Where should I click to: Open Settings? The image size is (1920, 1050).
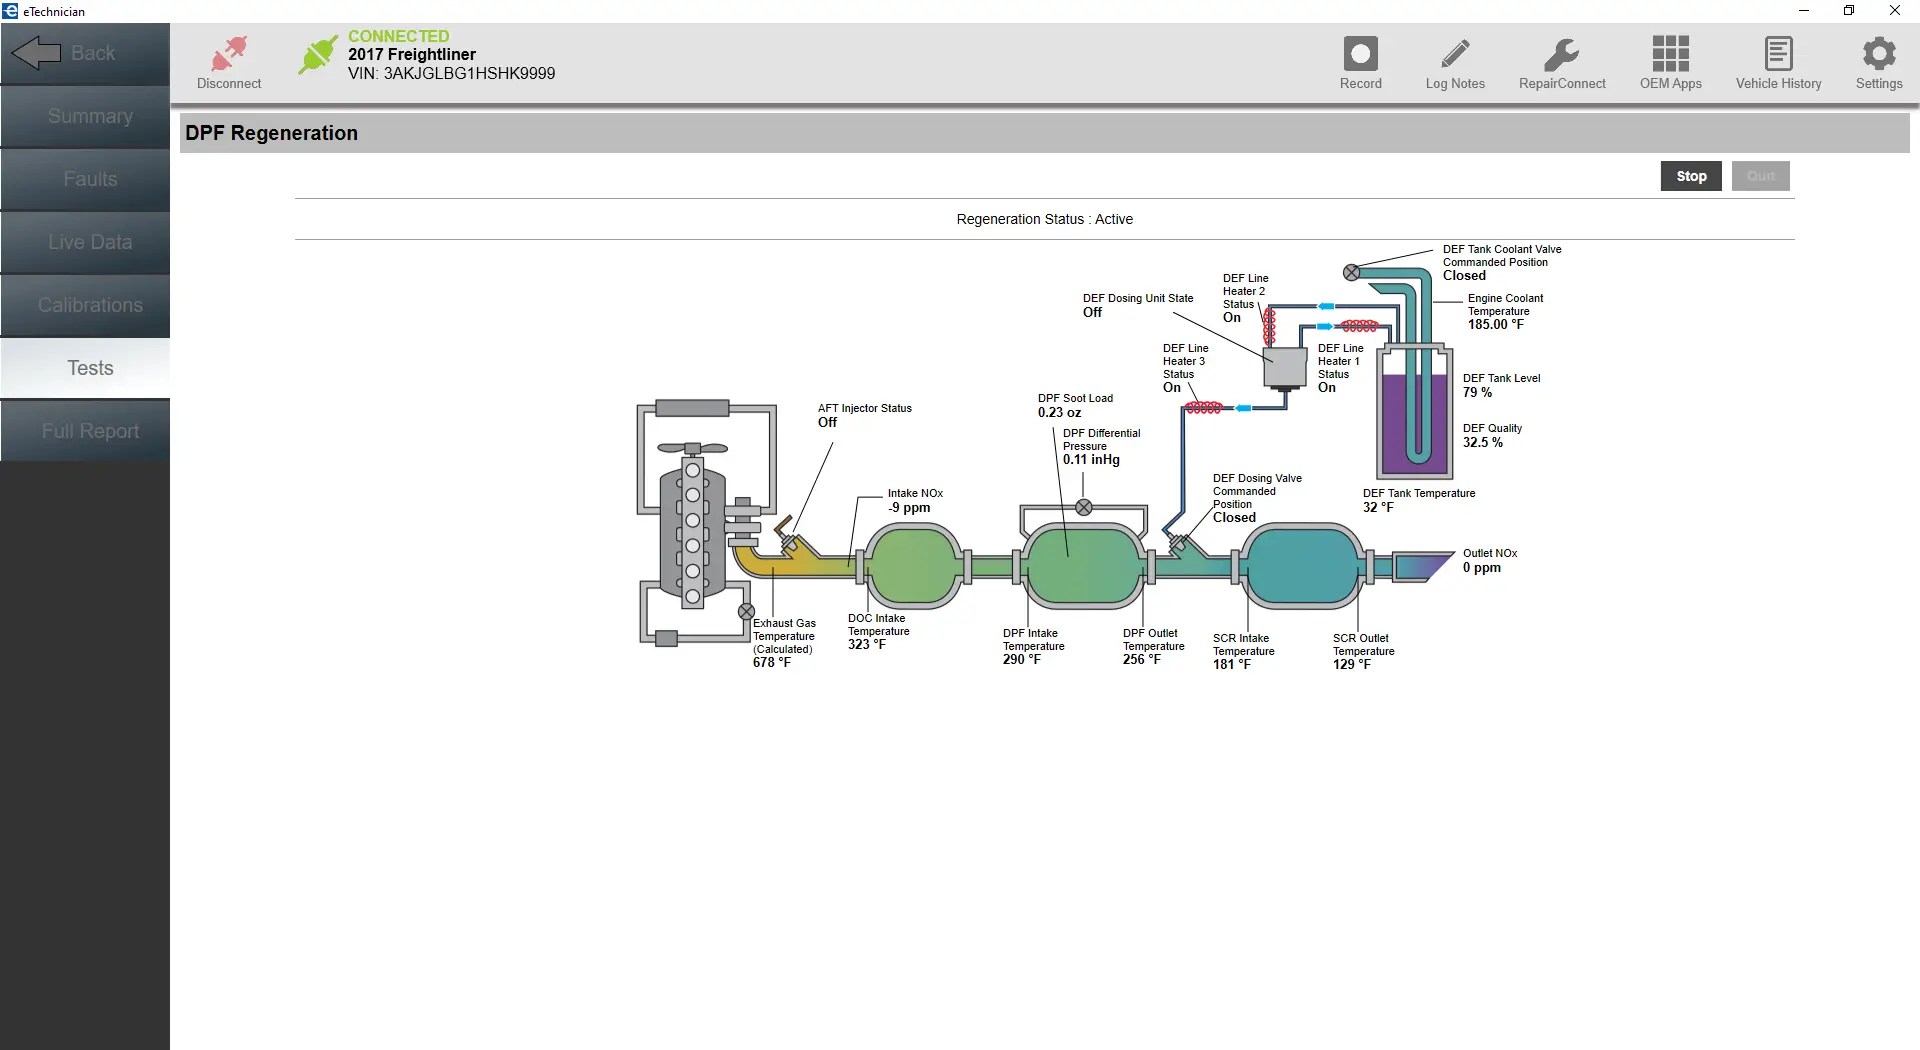(1879, 62)
